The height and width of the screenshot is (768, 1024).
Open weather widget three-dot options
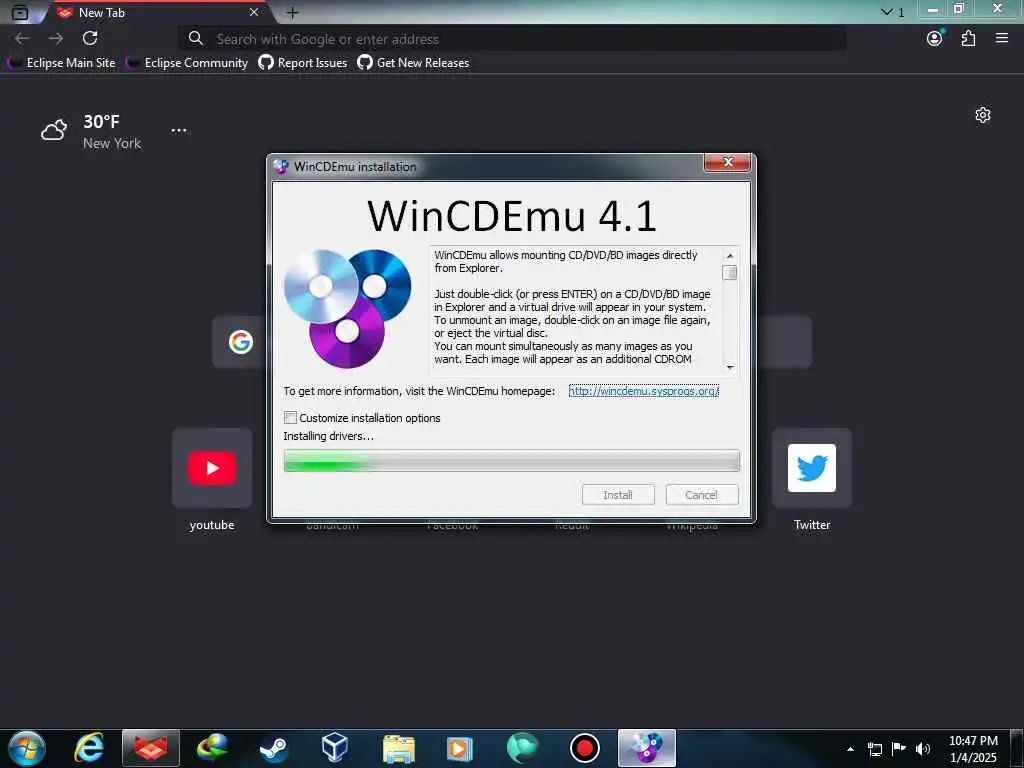coord(179,131)
